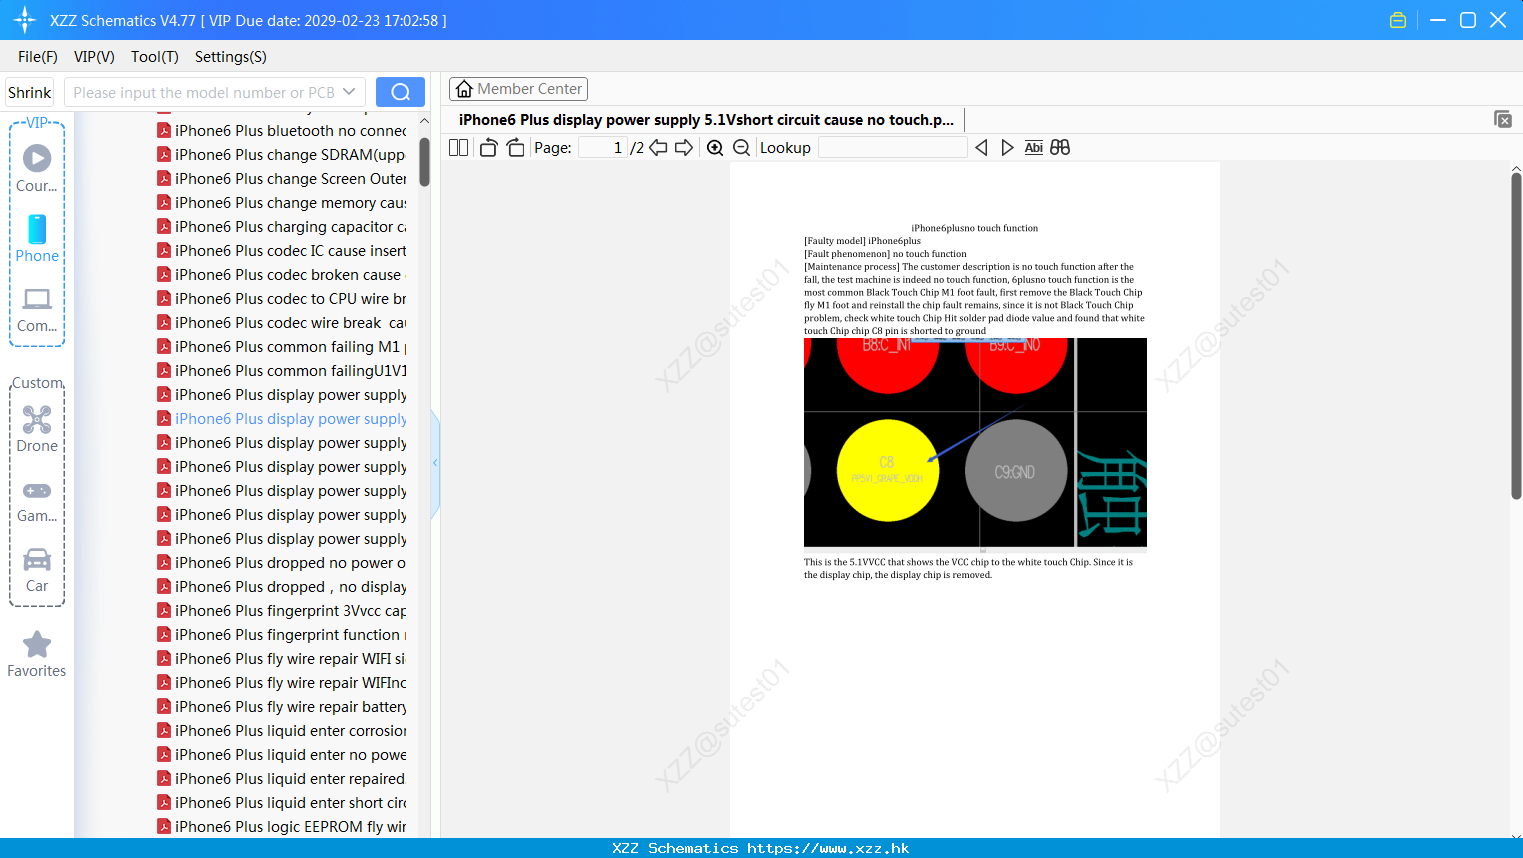
Task: Open the Tool(T) menu
Action: pyautogui.click(x=155, y=57)
